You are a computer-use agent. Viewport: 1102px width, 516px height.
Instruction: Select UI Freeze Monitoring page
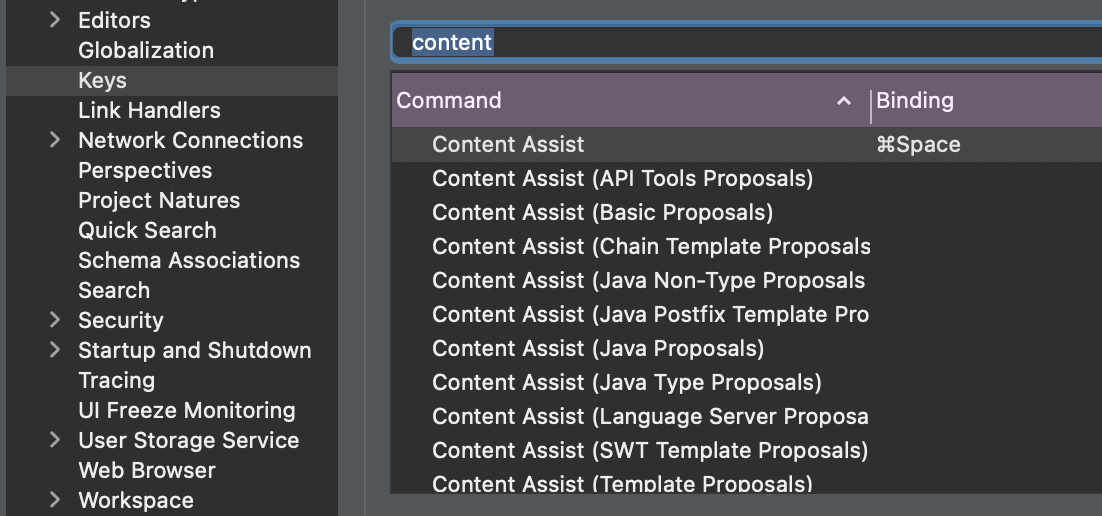(187, 410)
